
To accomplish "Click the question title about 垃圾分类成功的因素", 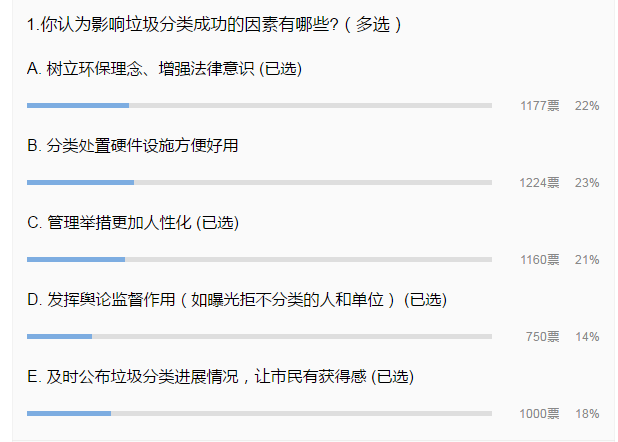I will coord(214,25).
